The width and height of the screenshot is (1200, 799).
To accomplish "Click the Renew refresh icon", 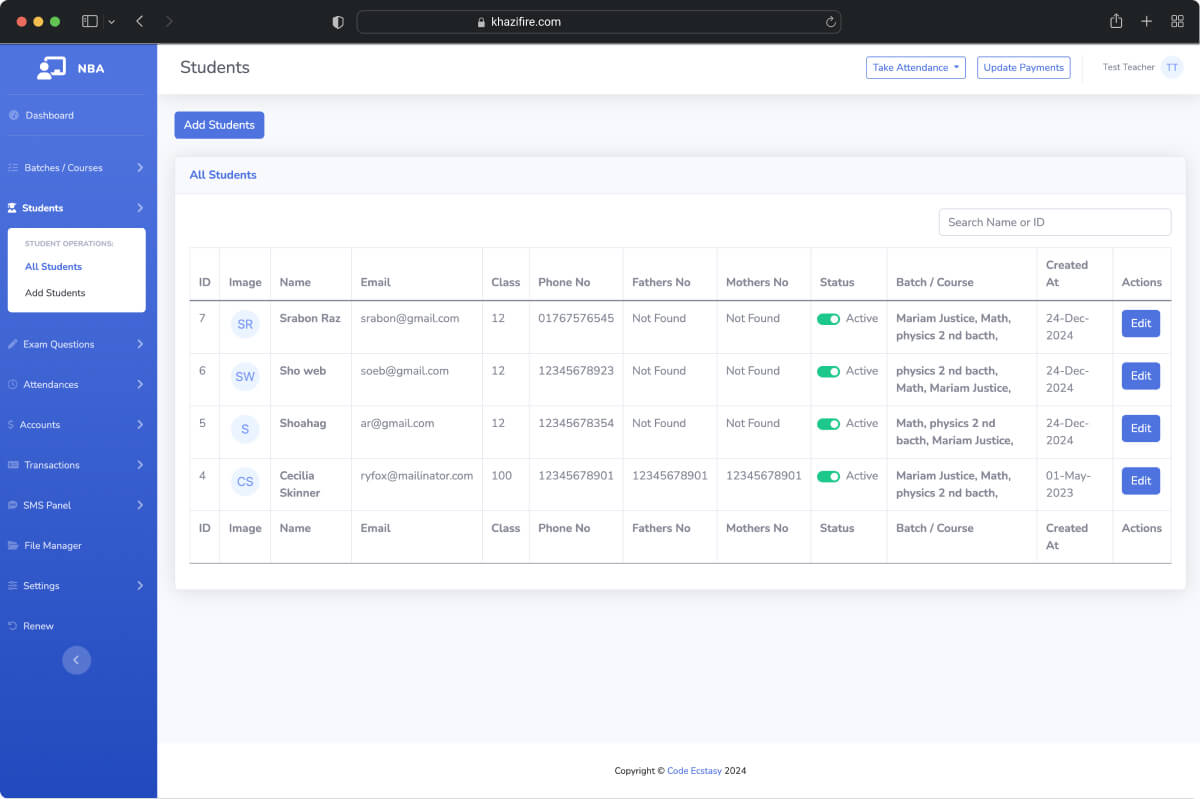I will 13,626.
